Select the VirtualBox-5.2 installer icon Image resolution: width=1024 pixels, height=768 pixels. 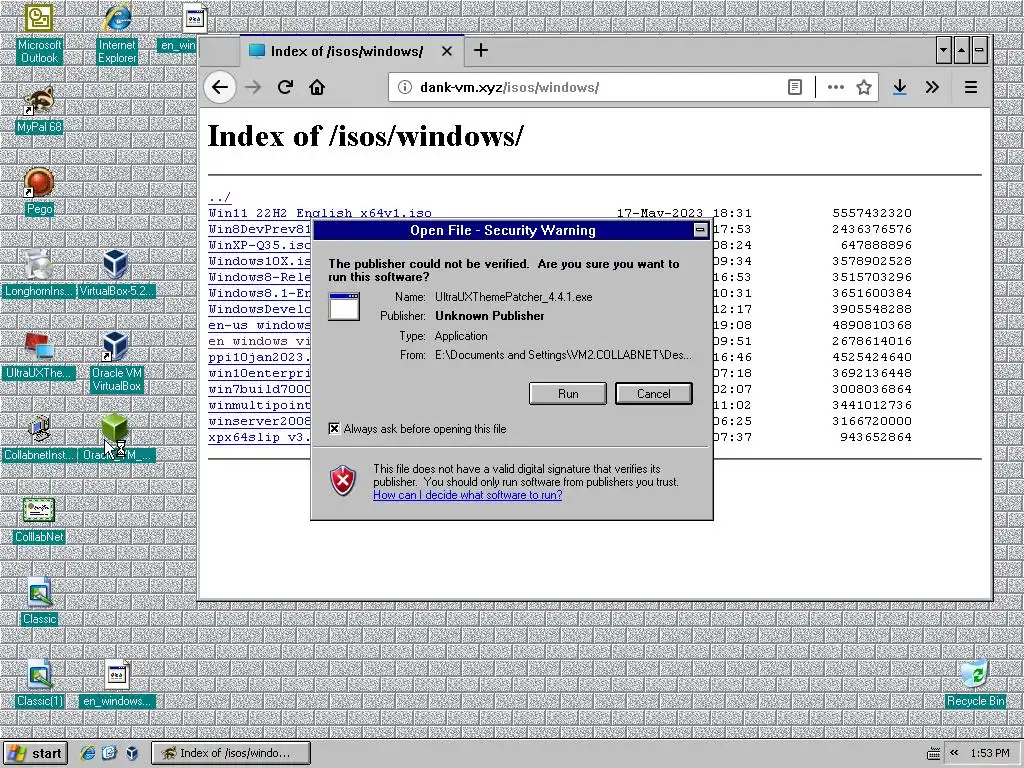(x=117, y=274)
